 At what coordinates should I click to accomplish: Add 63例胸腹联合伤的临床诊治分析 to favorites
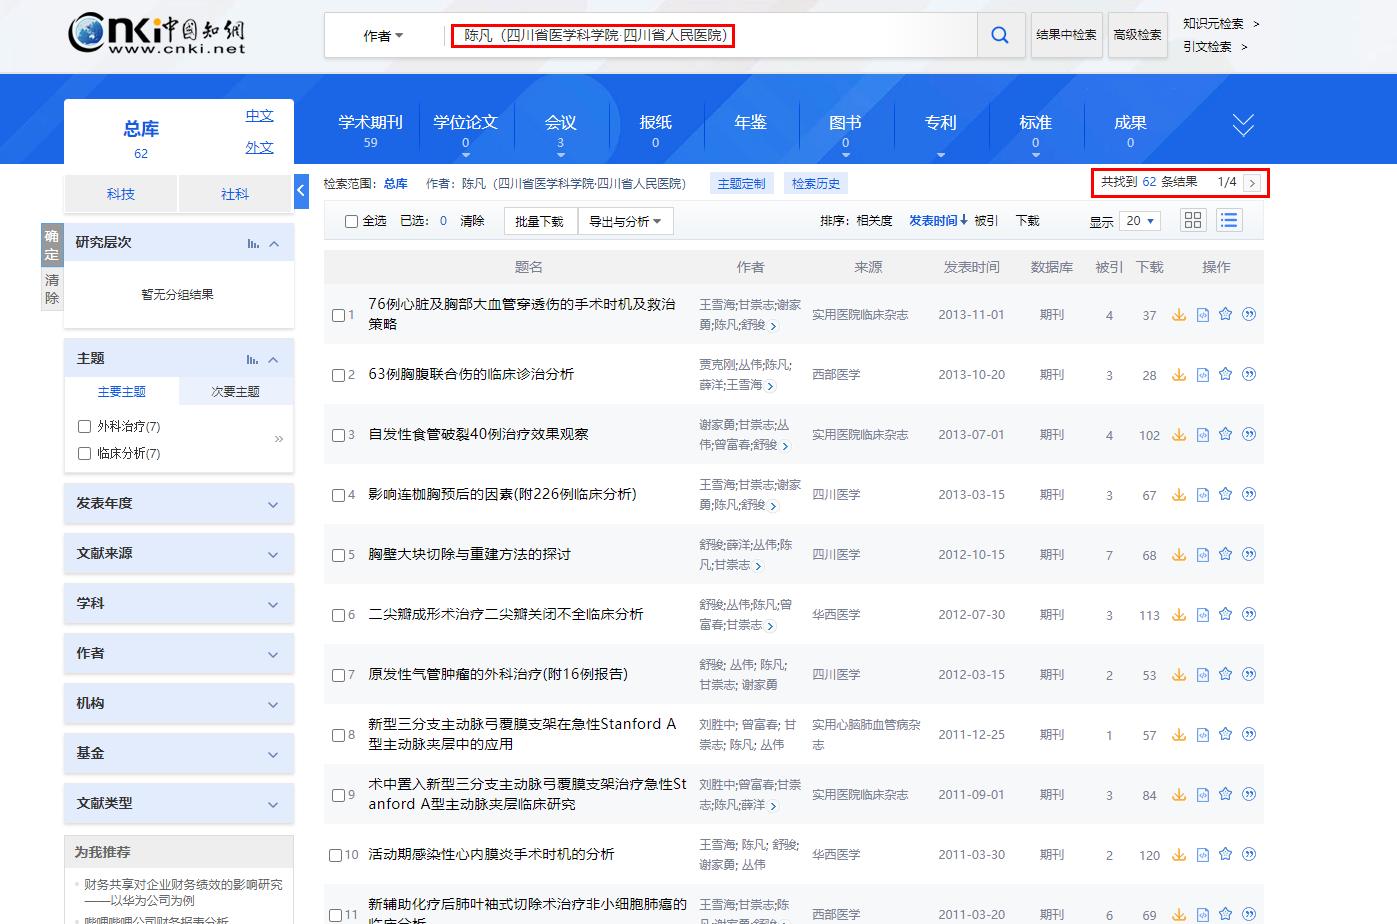(x=1225, y=374)
